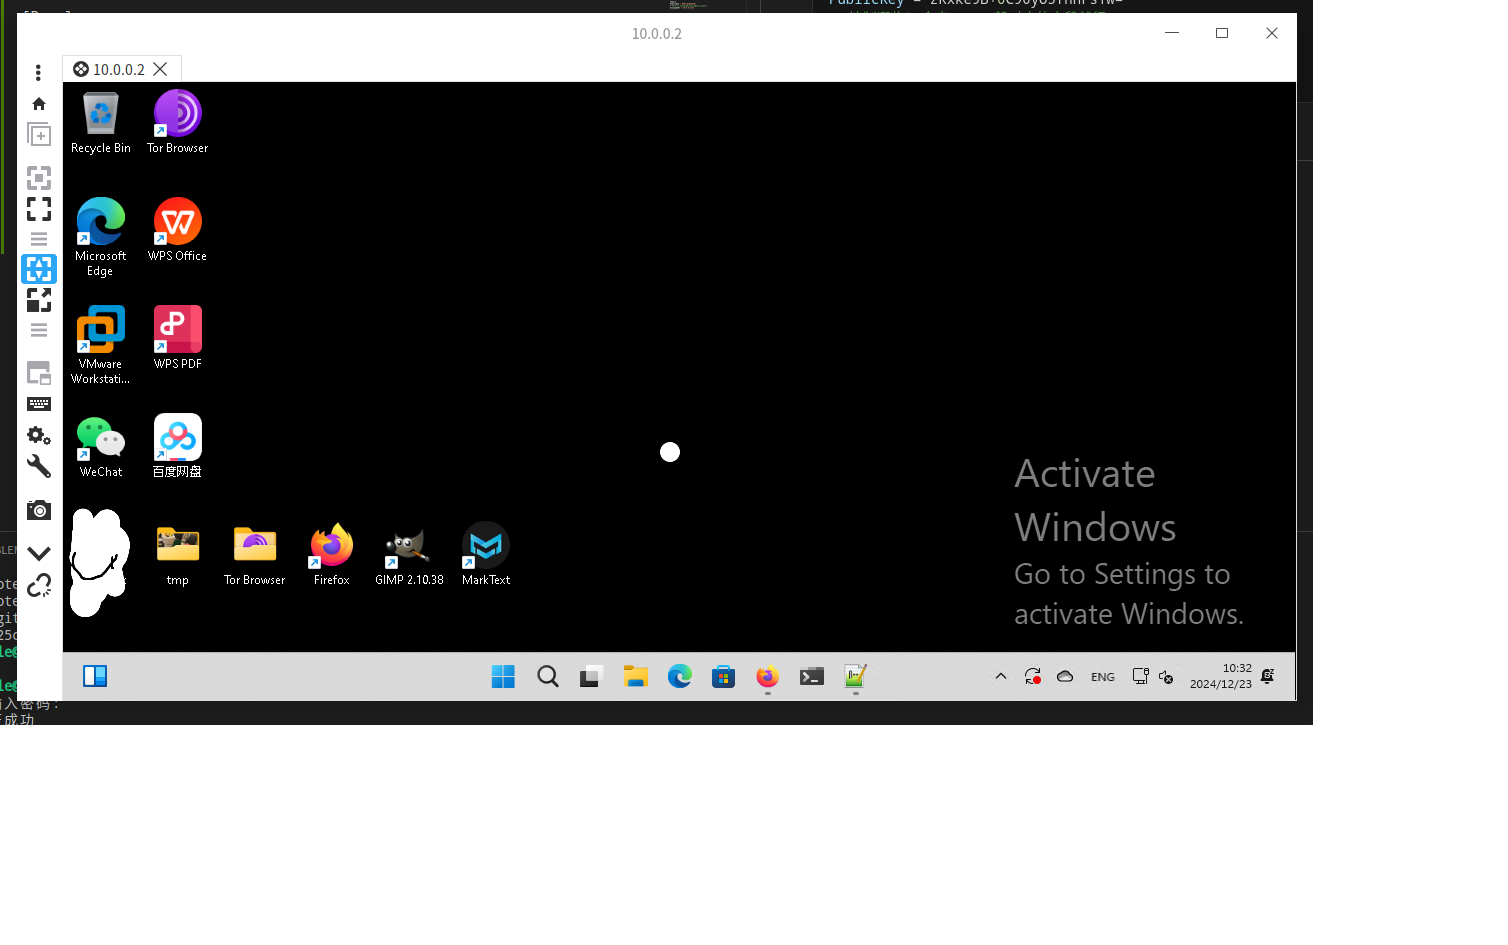The height and width of the screenshot is (945, 1508).
Task: Open the muted volume tray icon
Action: point(1166,677)
